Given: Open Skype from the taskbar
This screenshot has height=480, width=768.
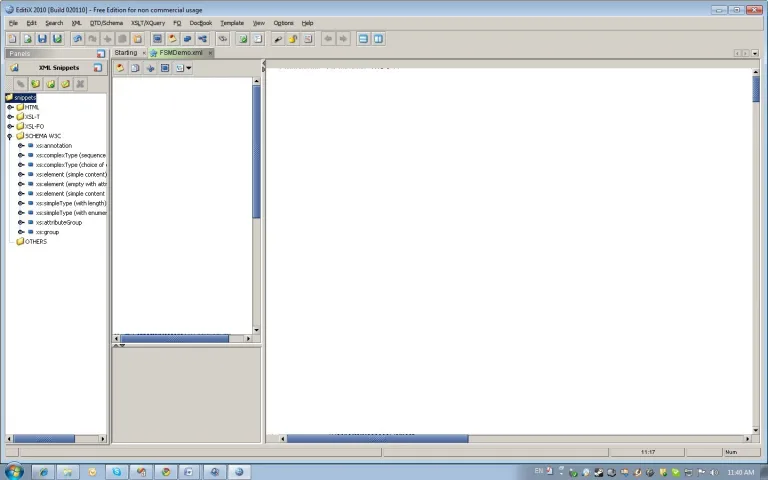Looking at the screenshot, I should (x=117, y=472).
